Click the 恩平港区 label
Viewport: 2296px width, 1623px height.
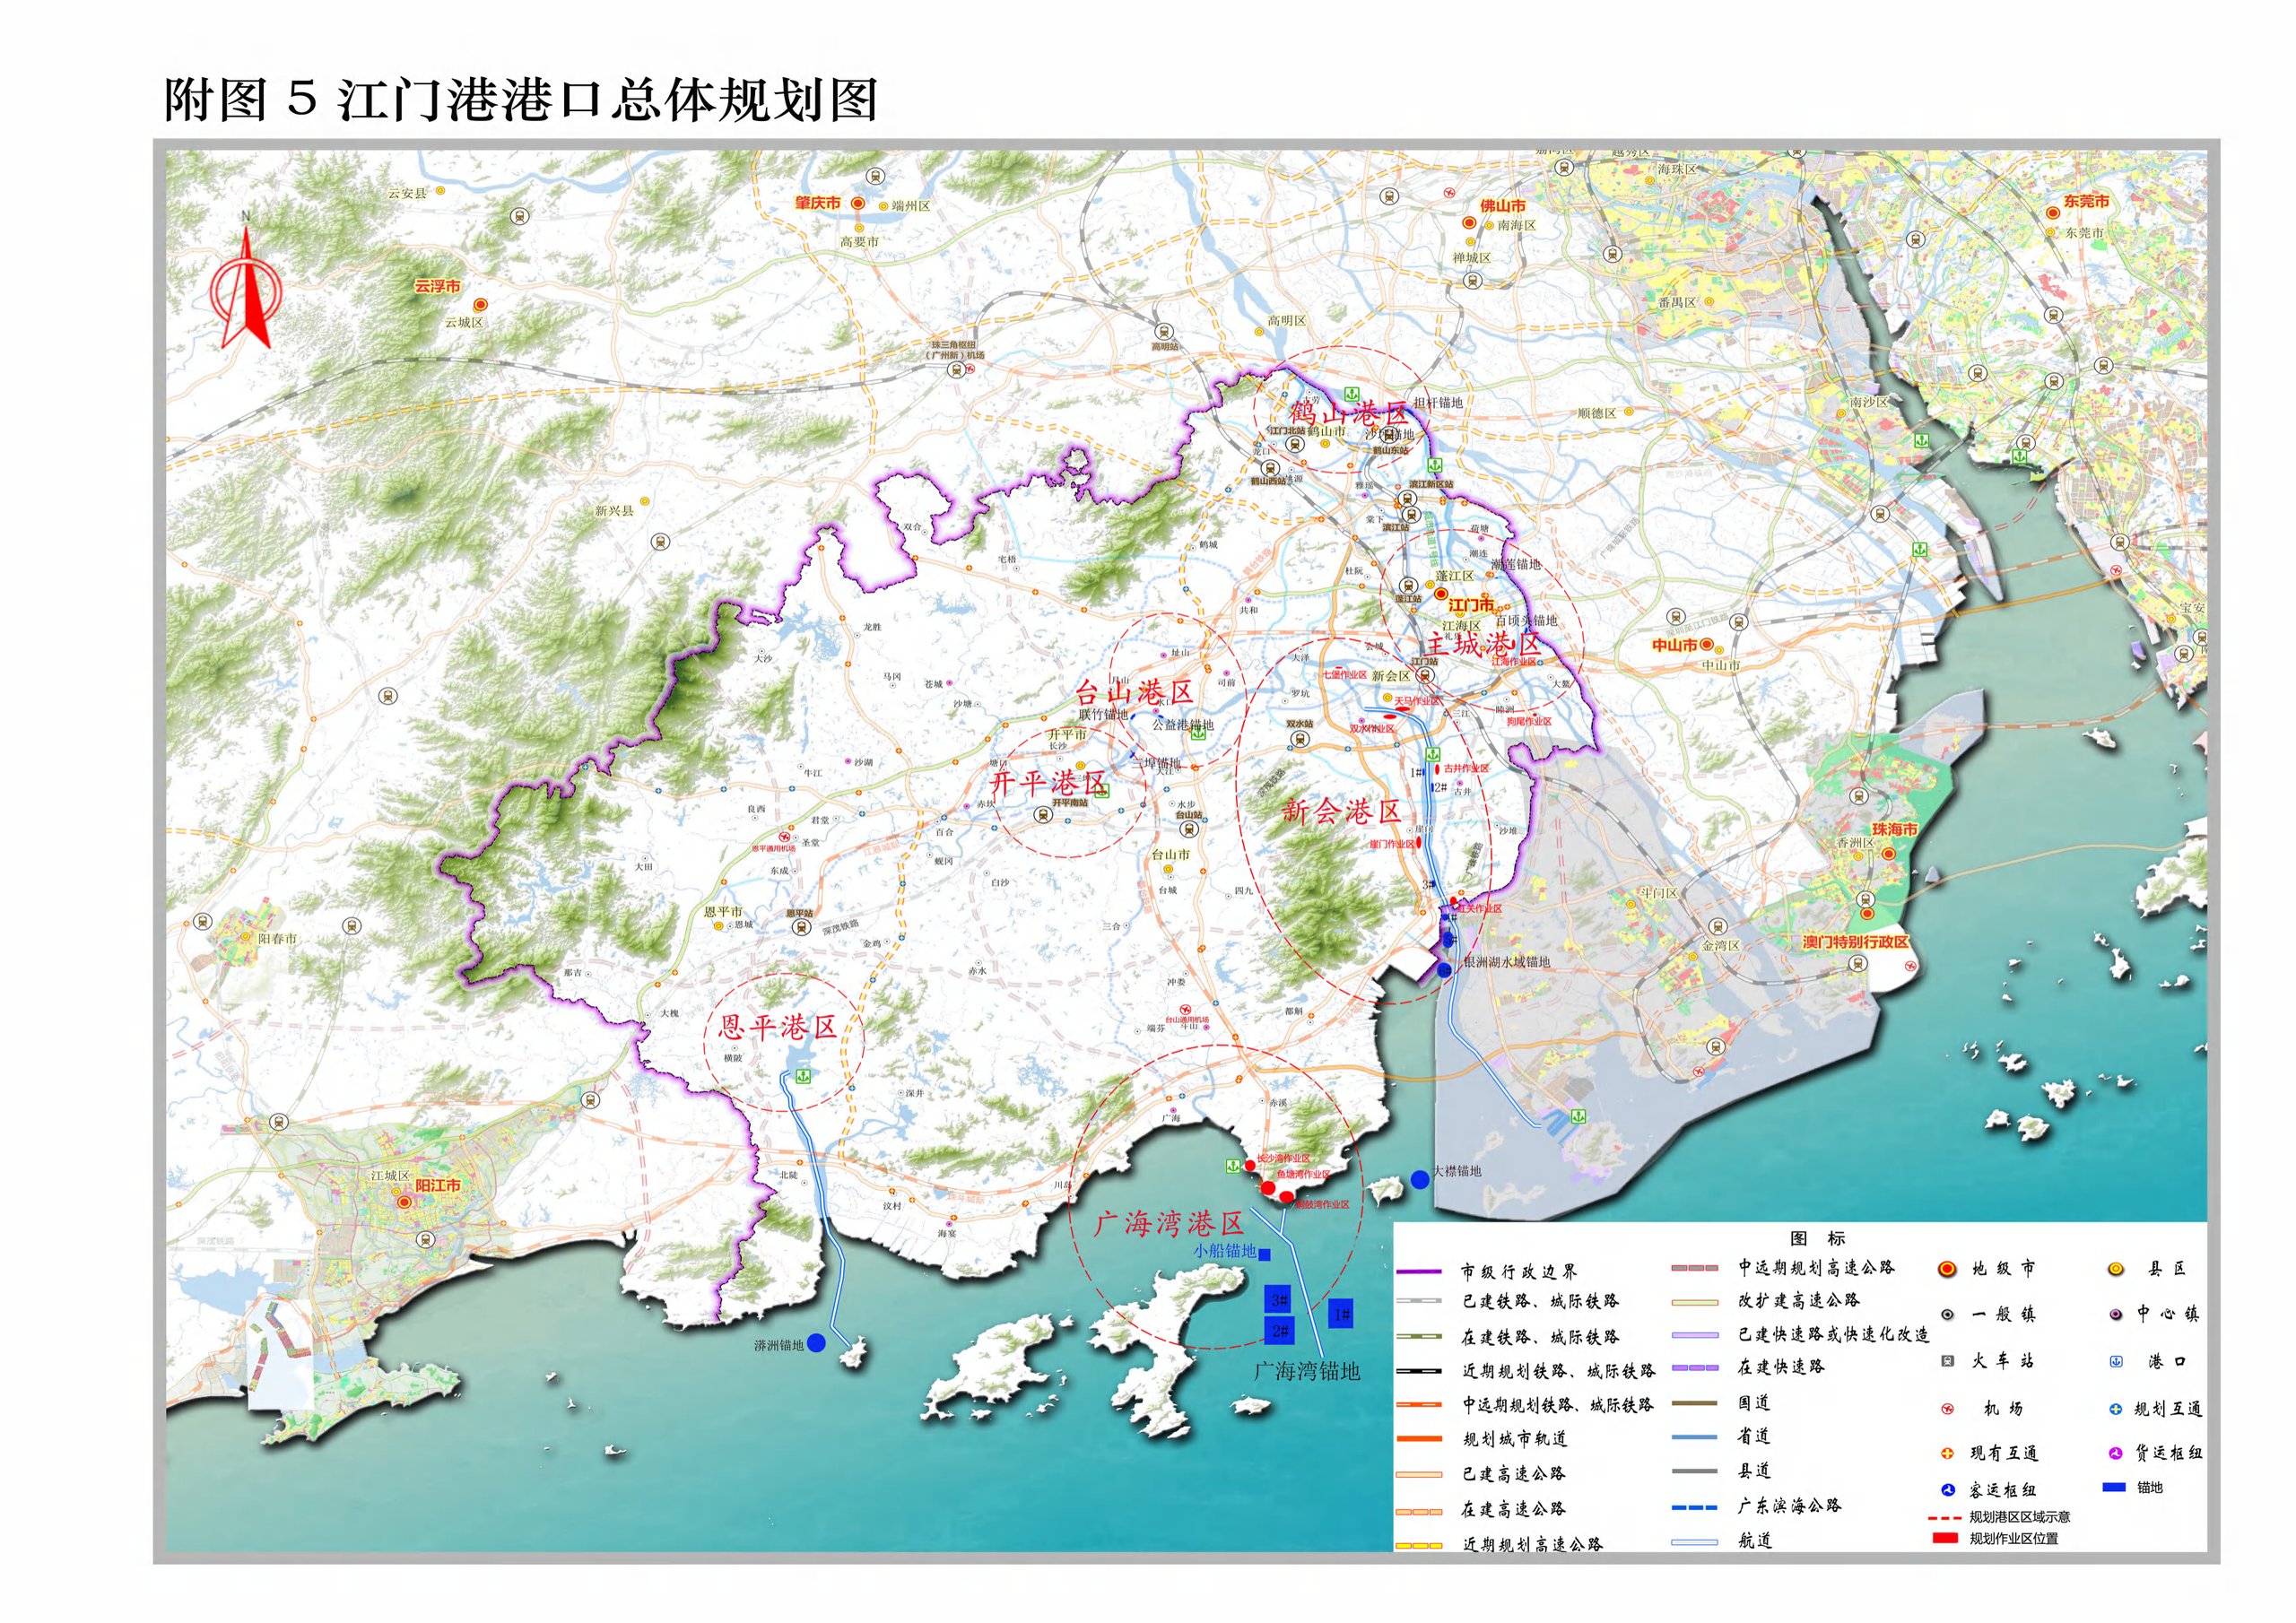(778, 1027)
